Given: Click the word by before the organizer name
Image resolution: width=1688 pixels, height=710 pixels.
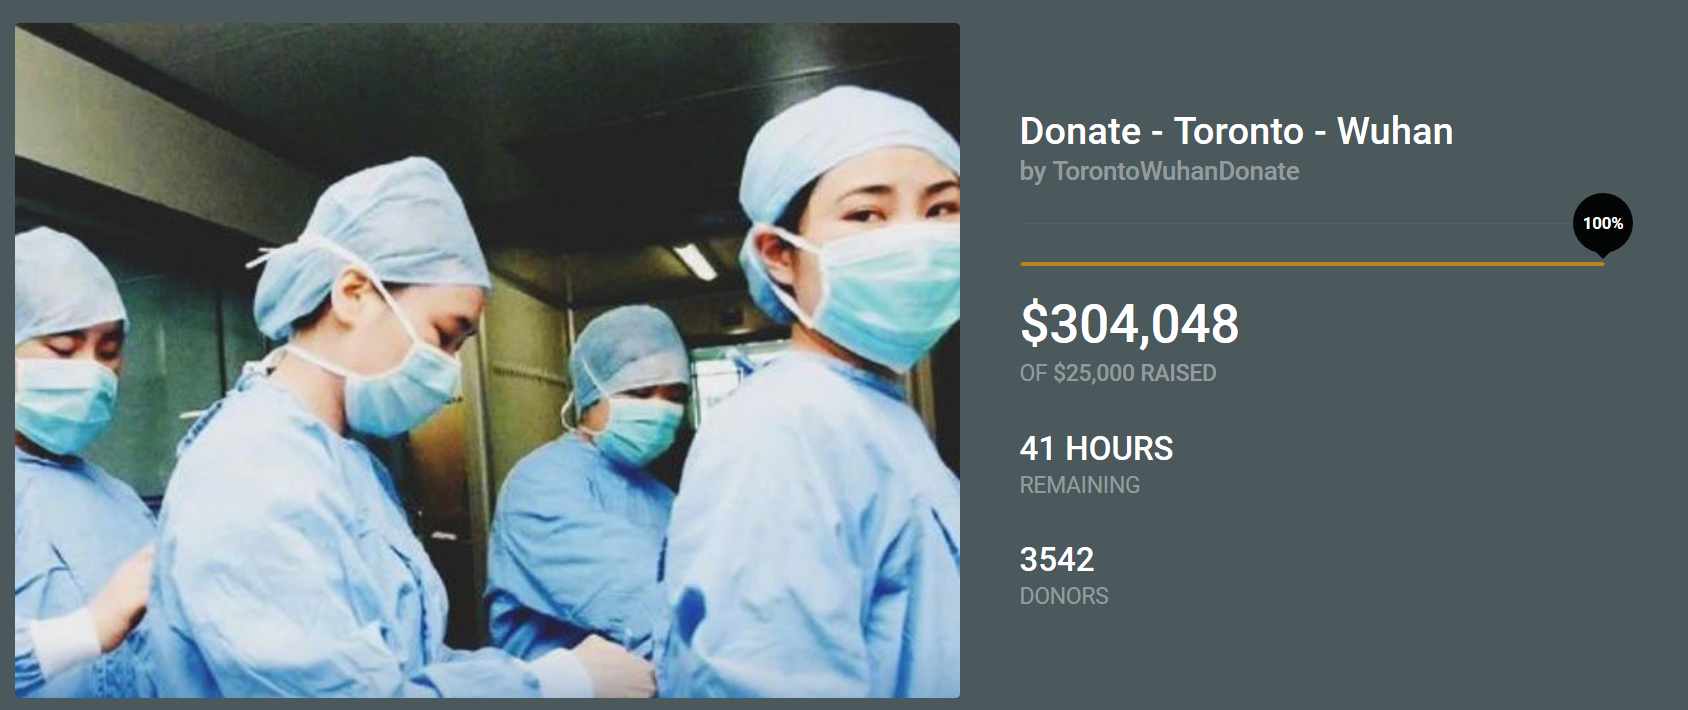Looking at the screenshot, I should (1033, 172).
